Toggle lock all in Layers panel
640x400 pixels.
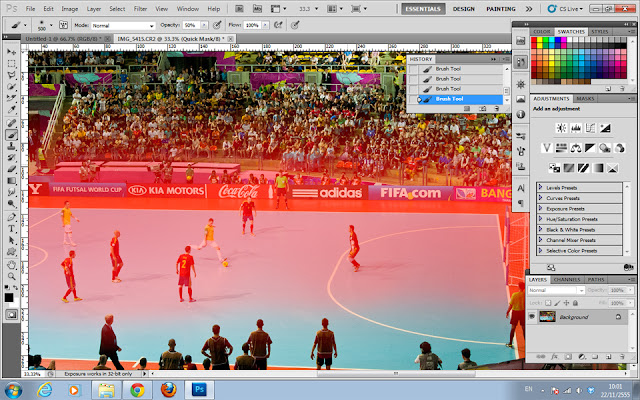click(x=575, y=303)
